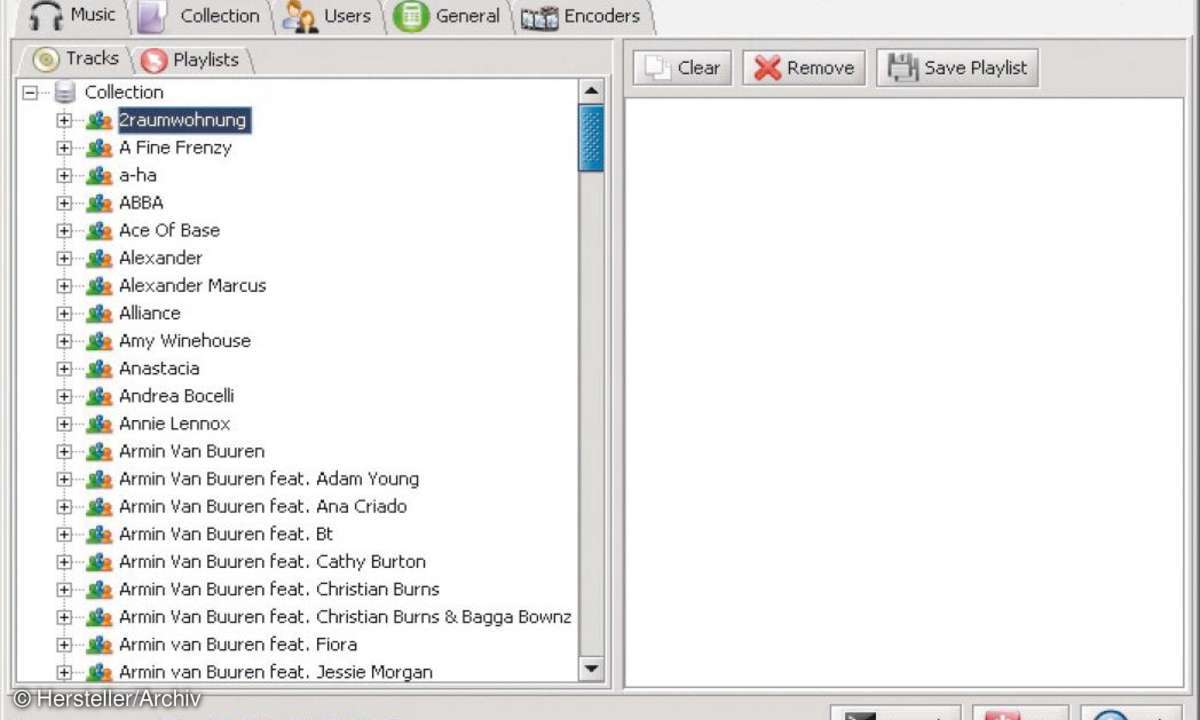
Task: Click the floppy disk icon on Save Playlist
Action: pos(903,67)
